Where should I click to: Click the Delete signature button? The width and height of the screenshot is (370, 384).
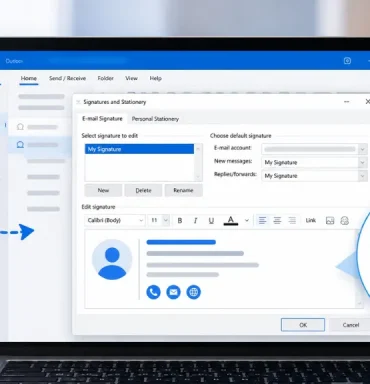tap(143, 190)
